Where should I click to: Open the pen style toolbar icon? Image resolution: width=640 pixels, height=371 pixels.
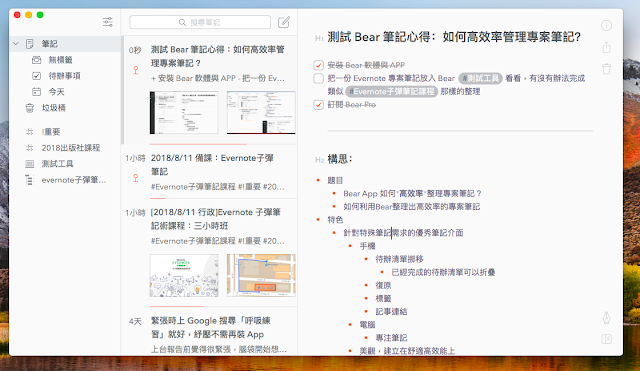click(x=607, y=318)
